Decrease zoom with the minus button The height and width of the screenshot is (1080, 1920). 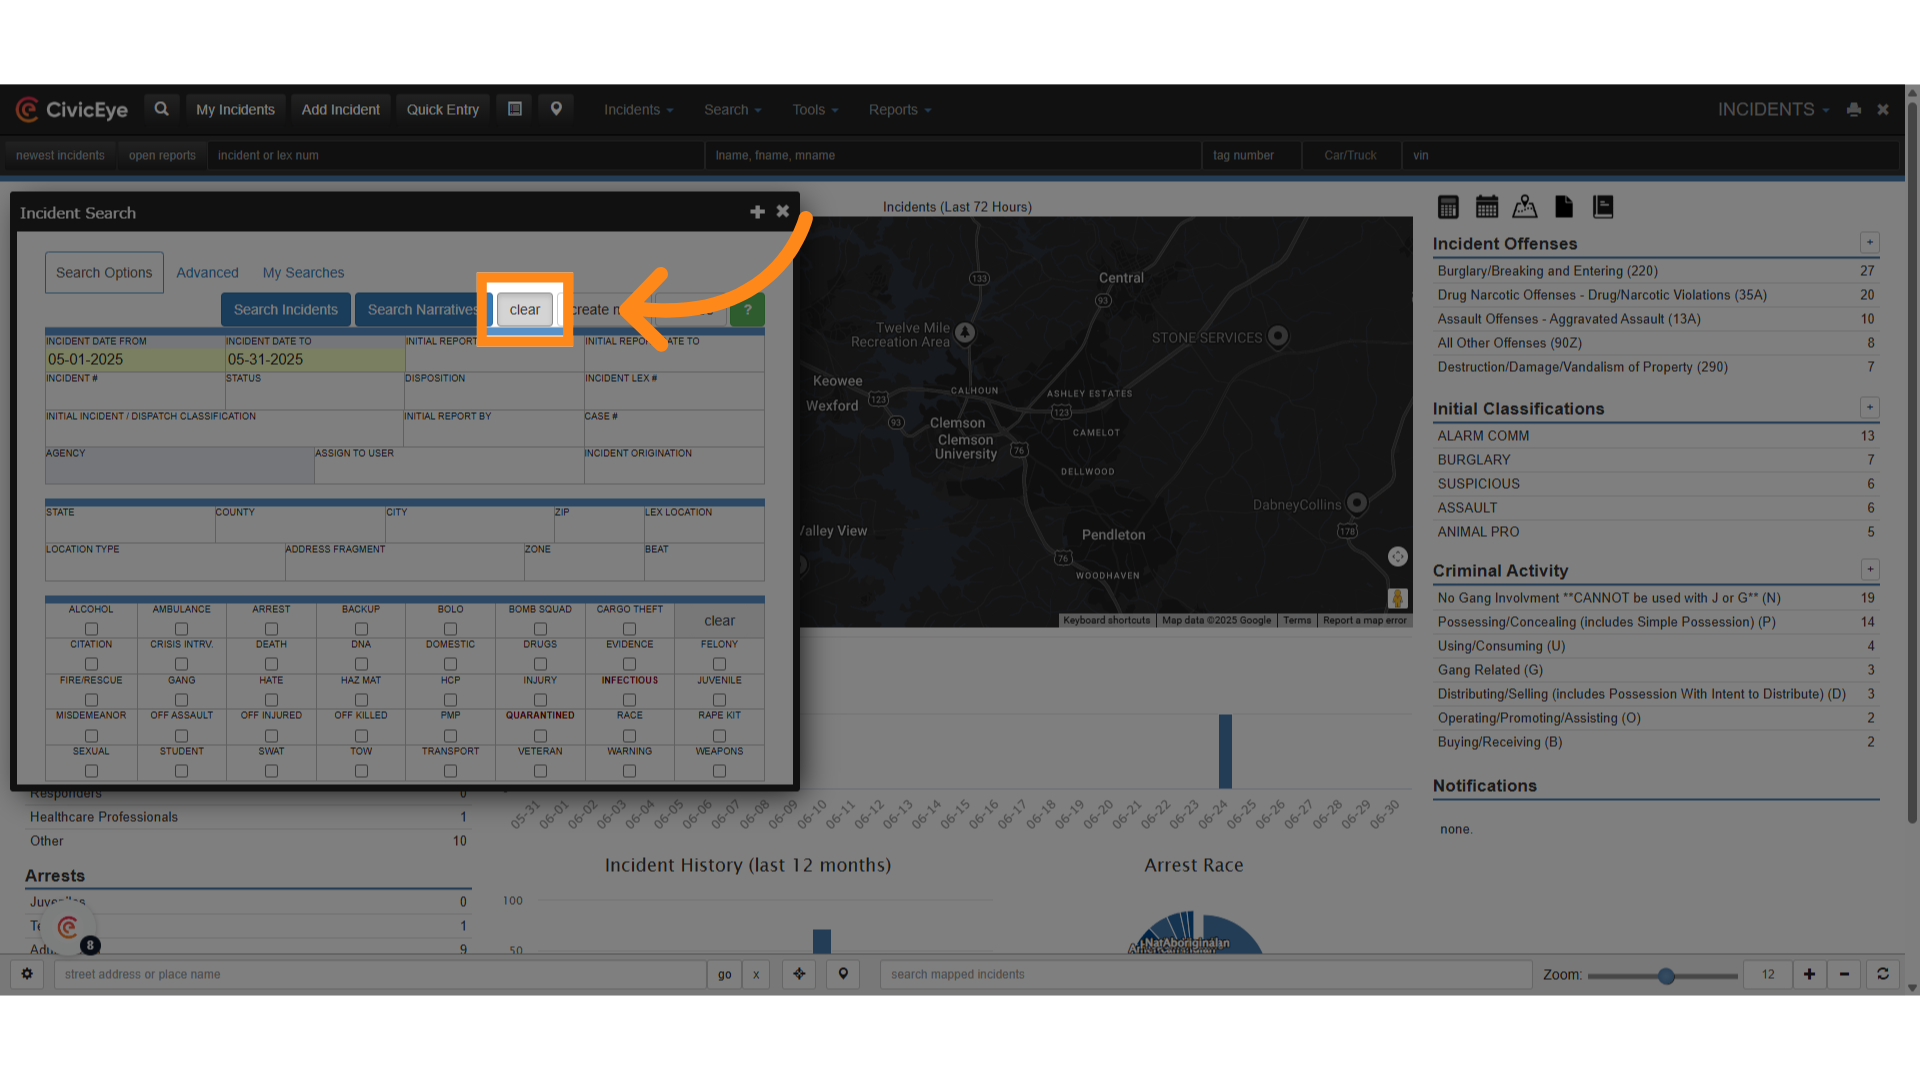(x=1844, y=974)
